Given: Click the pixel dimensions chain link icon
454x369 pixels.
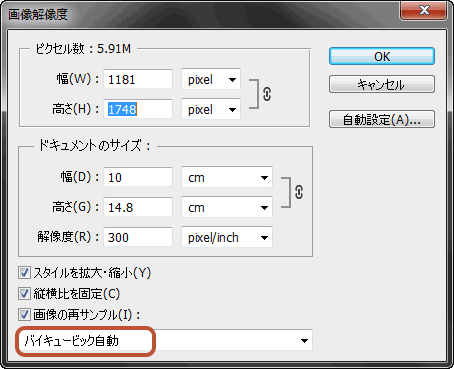Looking at the screenshot, I should click(x=267, y=94).
